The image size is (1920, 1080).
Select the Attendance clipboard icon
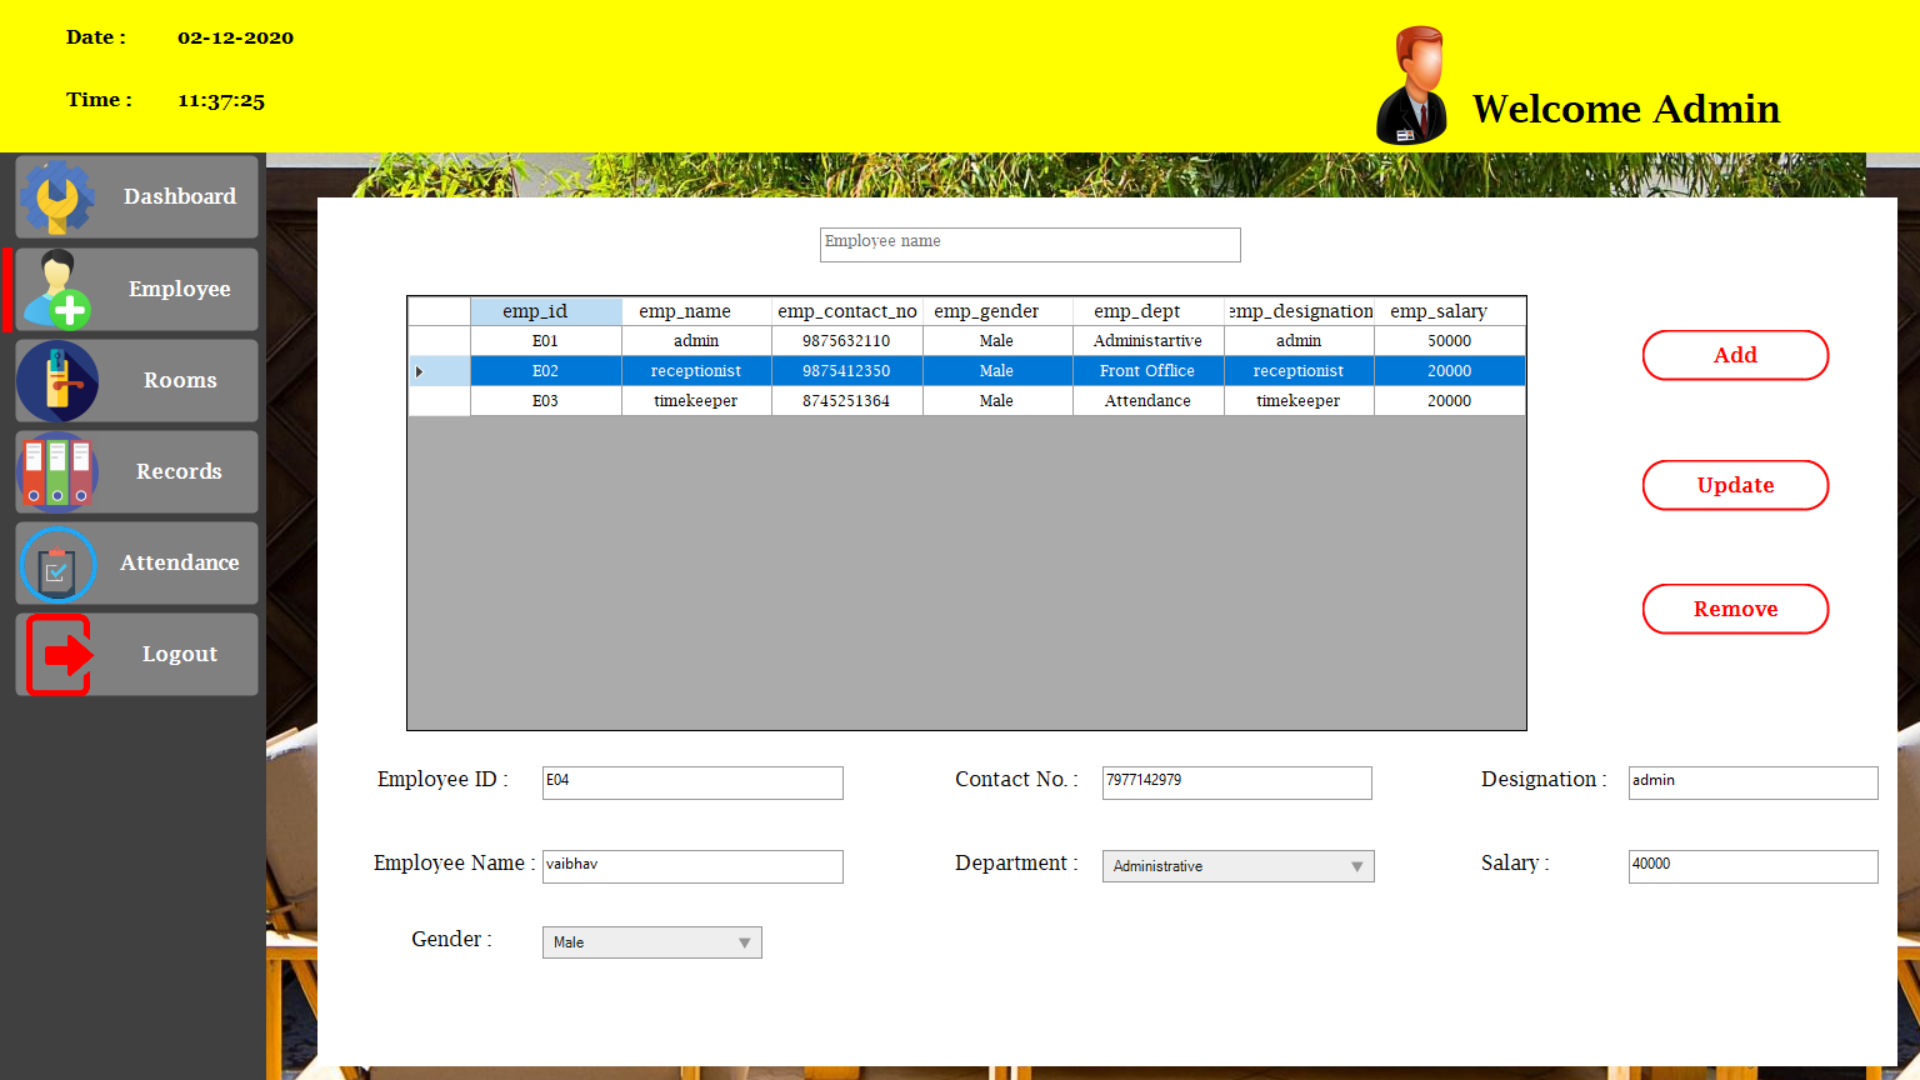pyautogui.click(x=57, y=563)
